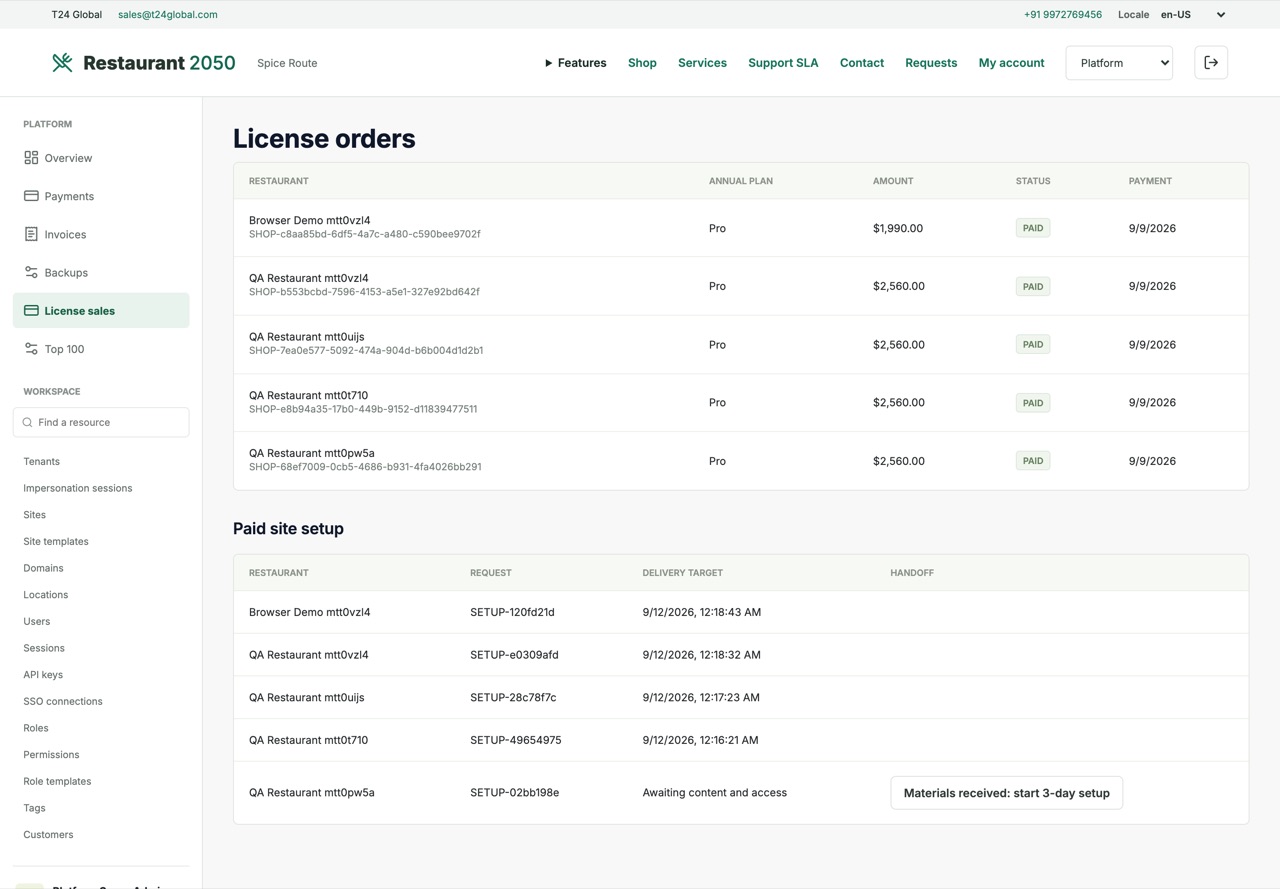This screenshot has height=889, width=1280.
Task: Click the Top 100 sidebar icon
Action: (x=31, y=349)
